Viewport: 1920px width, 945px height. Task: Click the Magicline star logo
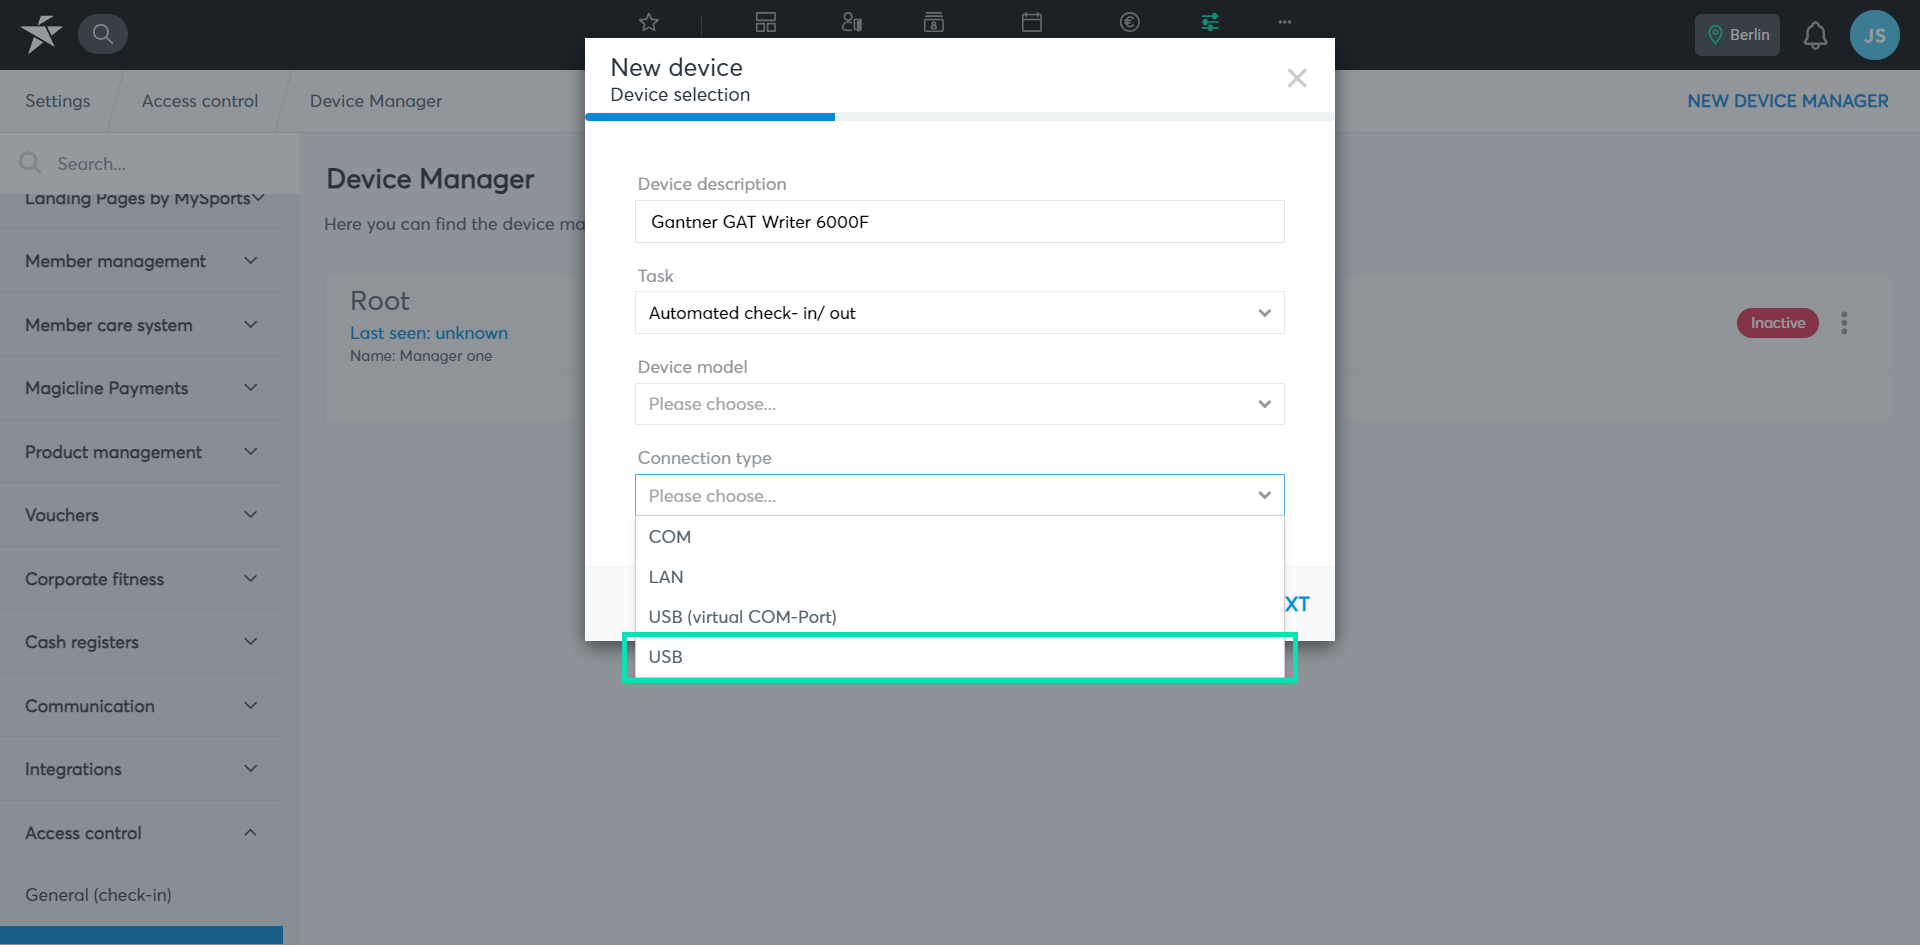pos(41,34)
